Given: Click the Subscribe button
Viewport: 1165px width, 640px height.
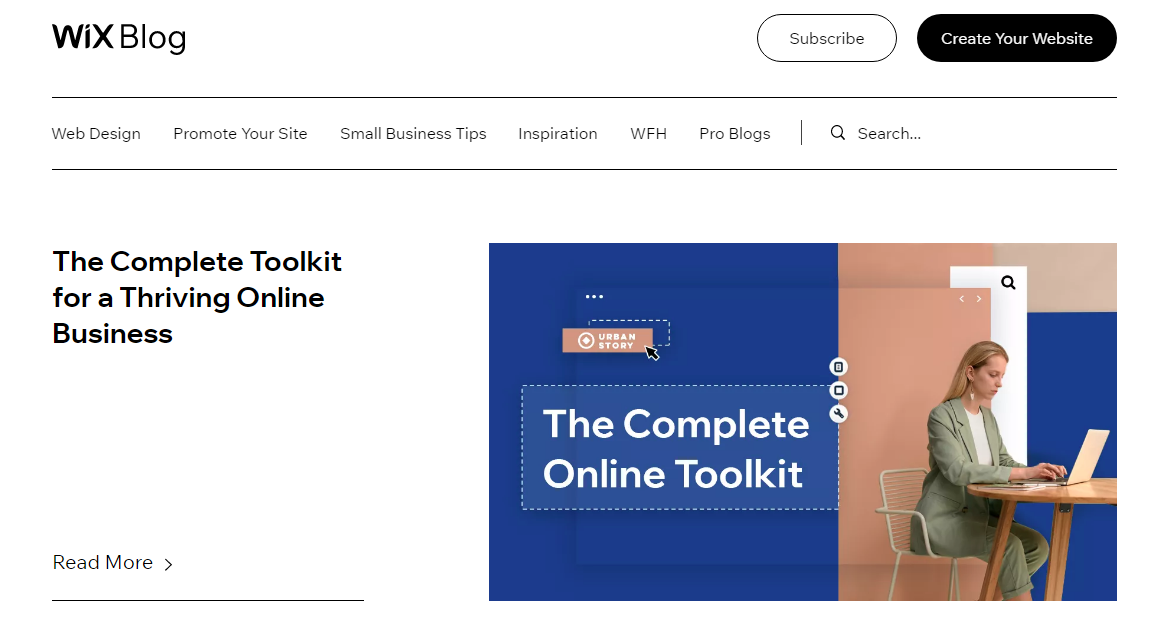Looking at the screenshot, I should tap(827, 38).
